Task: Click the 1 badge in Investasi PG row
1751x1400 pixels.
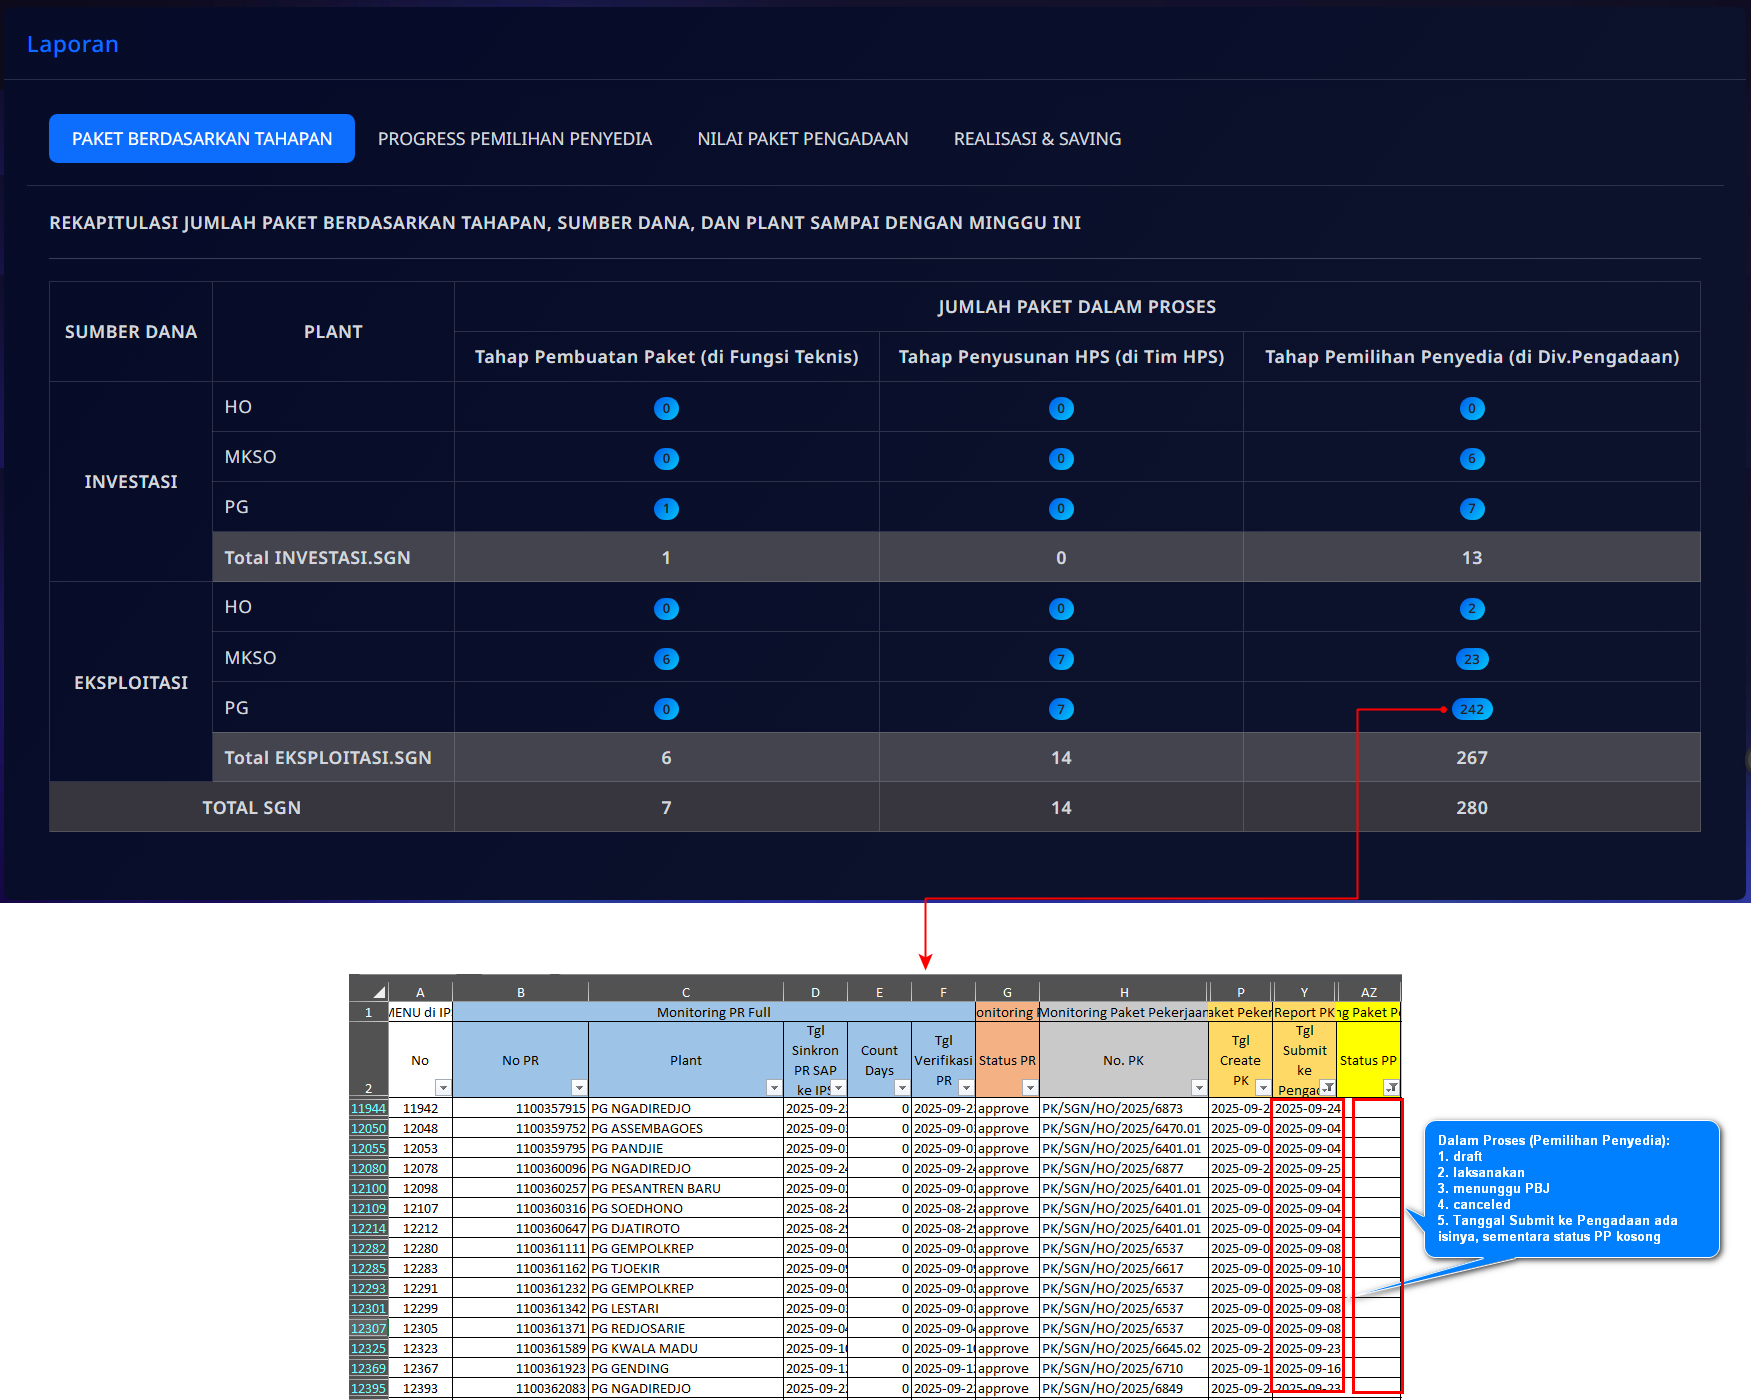Action: click(x=666, y=509)
